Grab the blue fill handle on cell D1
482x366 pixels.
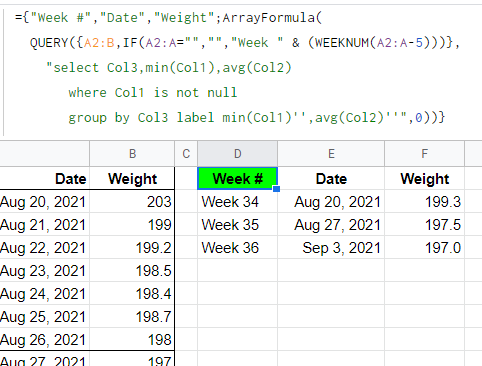(x=276, y=189)
